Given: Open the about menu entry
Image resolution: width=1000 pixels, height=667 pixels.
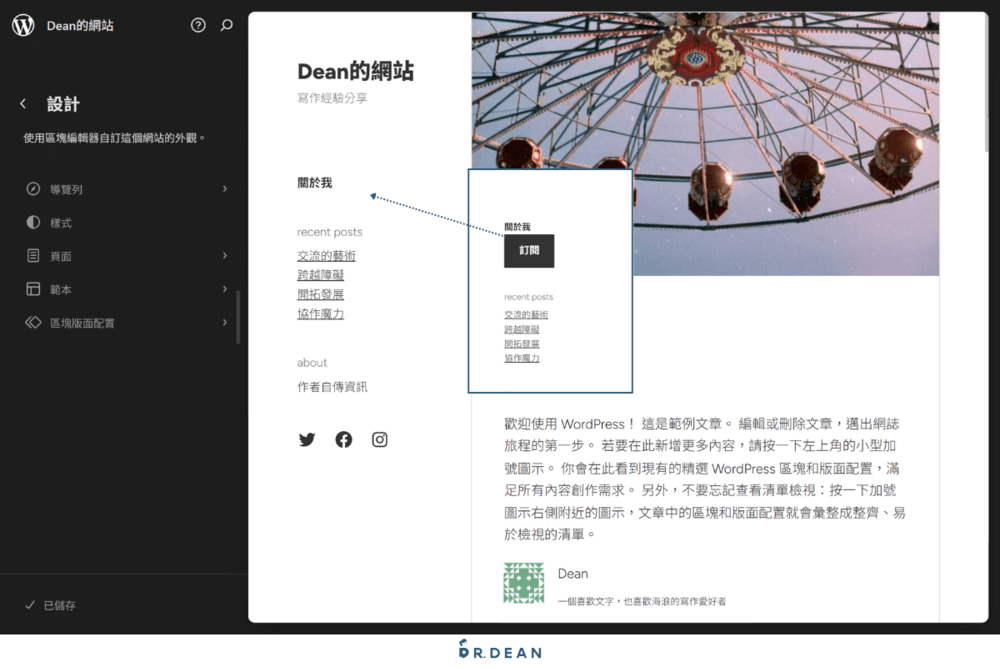Looking at the screenshot, I should pos(312,363).
